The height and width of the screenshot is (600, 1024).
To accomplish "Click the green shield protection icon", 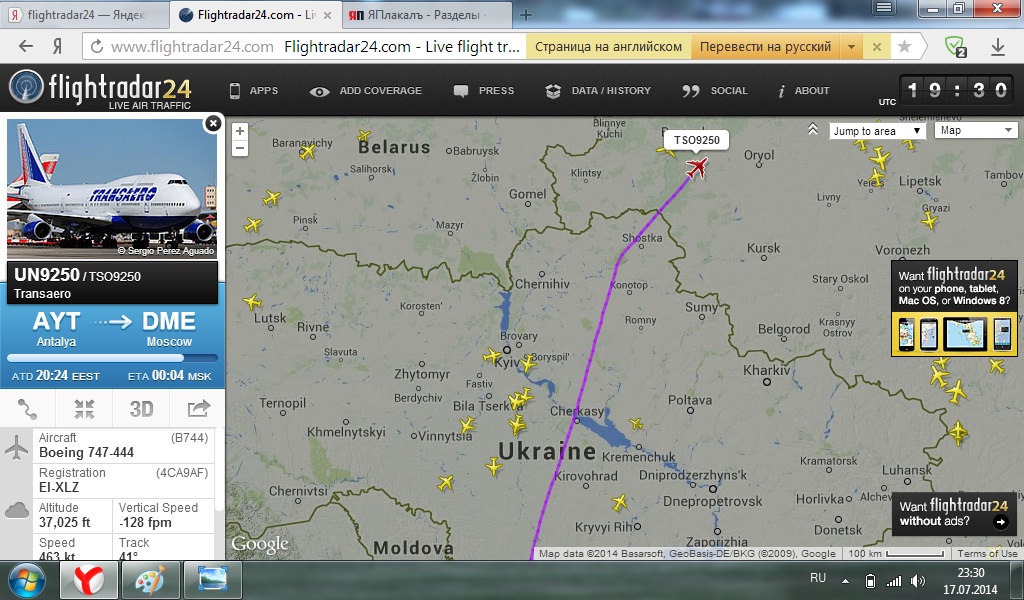I will click(x=955, y=46).
